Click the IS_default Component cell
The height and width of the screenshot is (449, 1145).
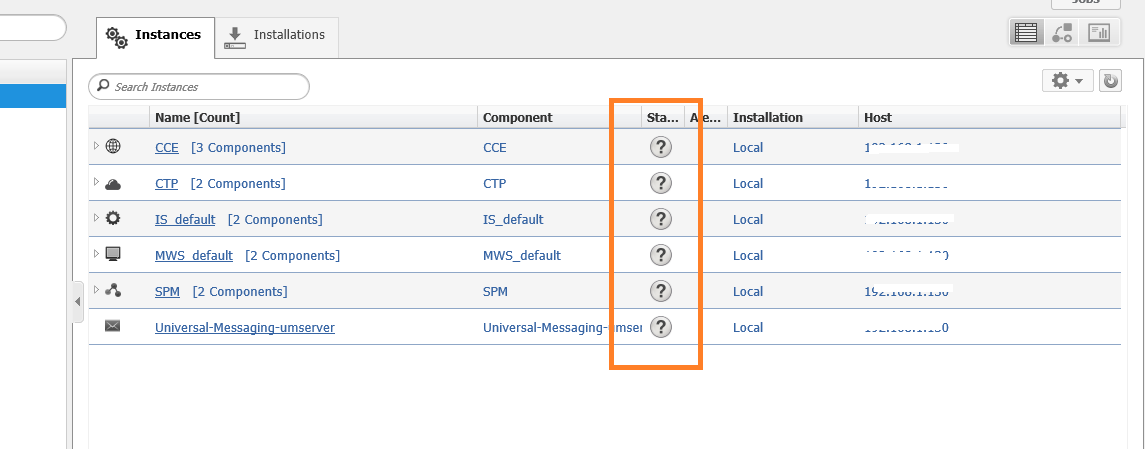click(513, 219)
